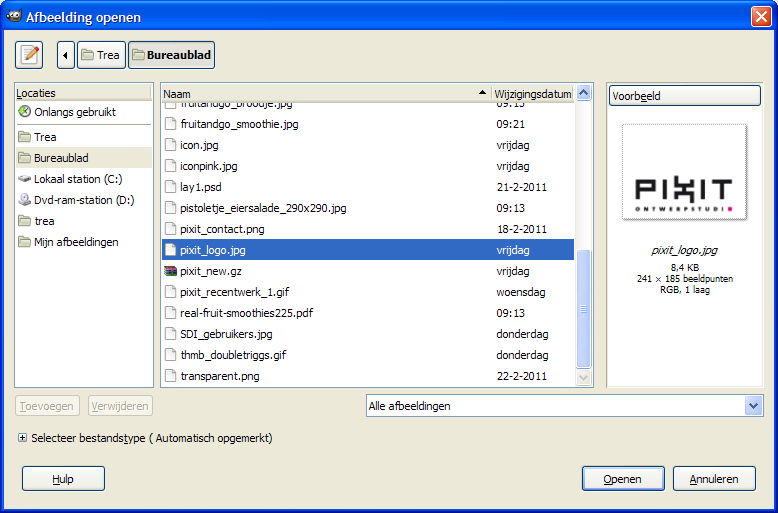Click the pencil type-a-filename icon
This screenshot has width=778, height=513.
point(29,55)
